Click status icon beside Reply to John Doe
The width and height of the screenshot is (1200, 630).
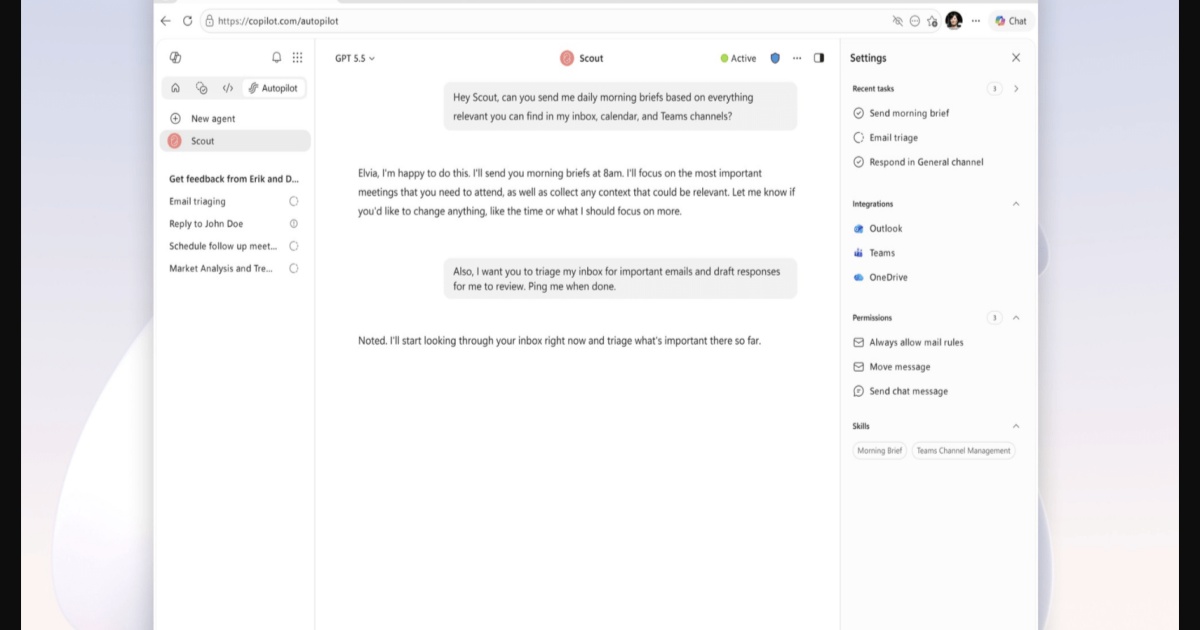coord(294,224)
